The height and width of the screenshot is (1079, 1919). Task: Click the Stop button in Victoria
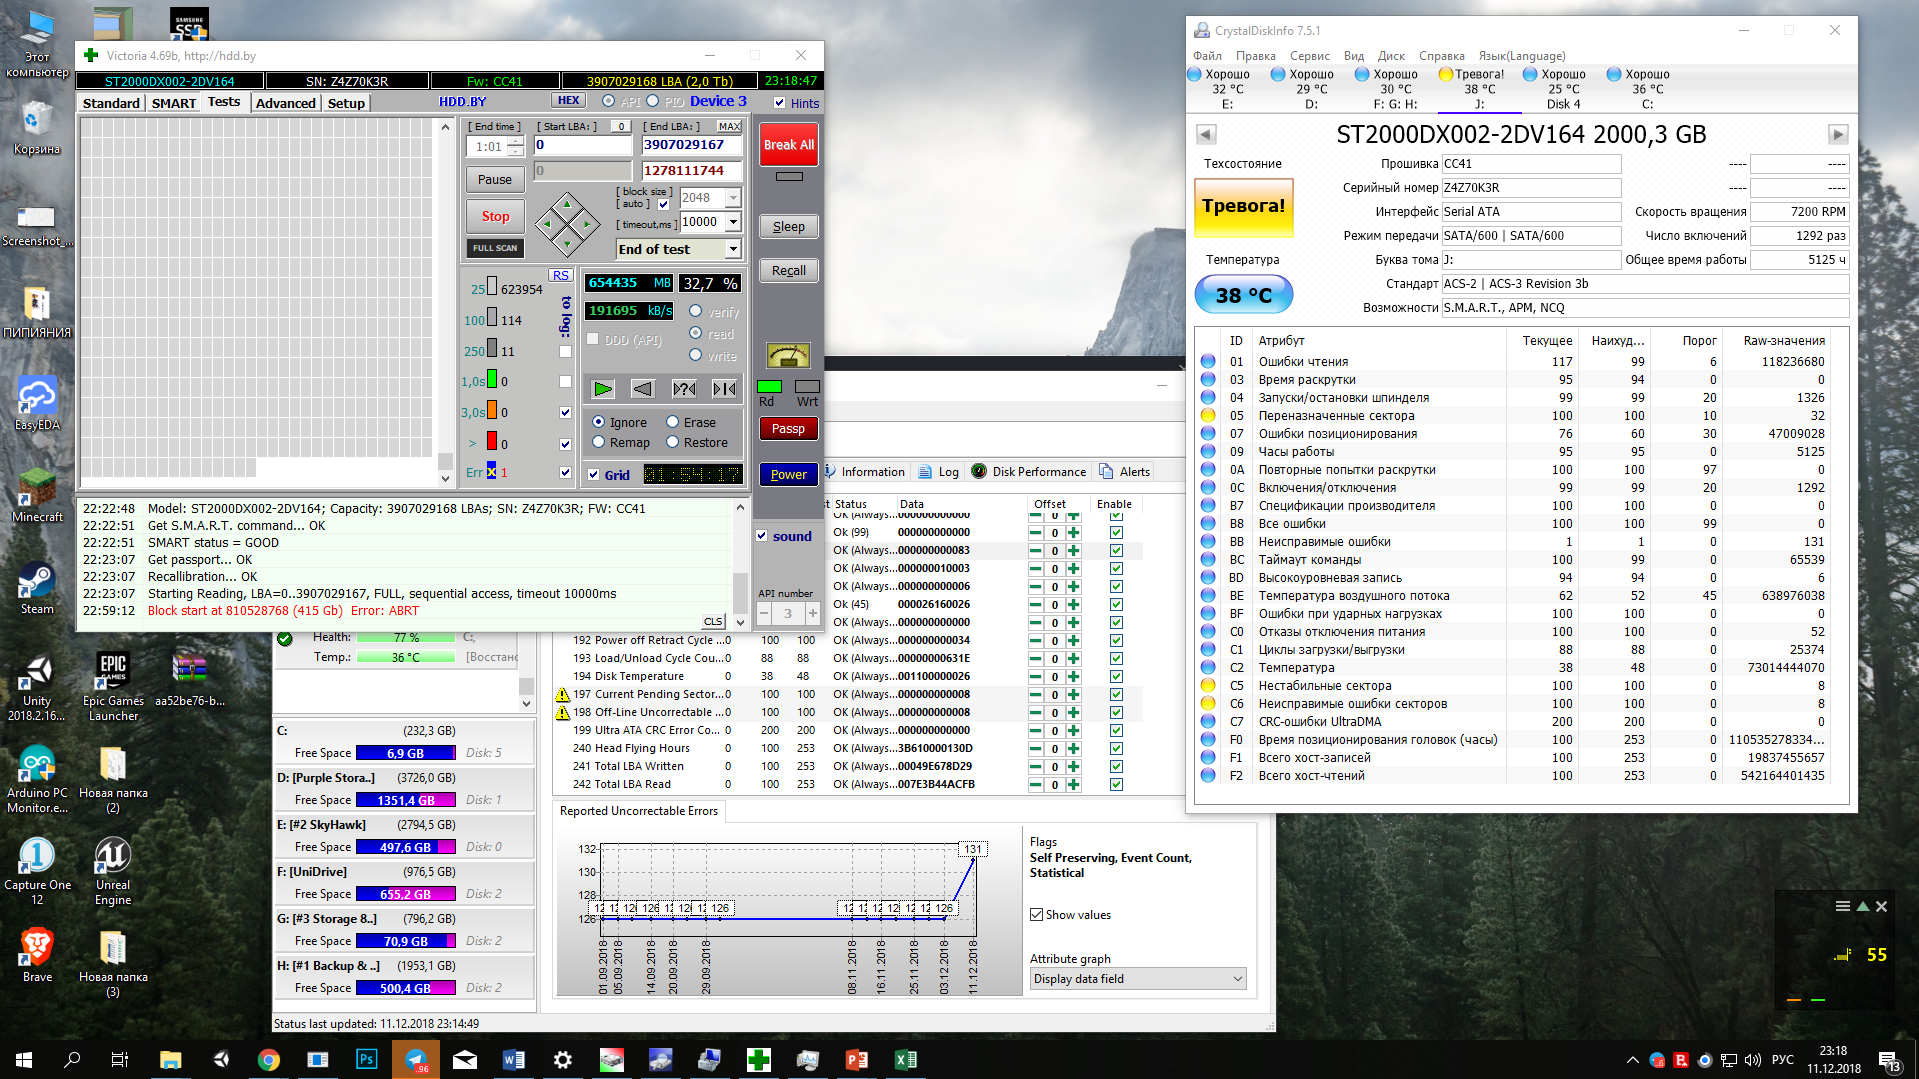[495, 216]
